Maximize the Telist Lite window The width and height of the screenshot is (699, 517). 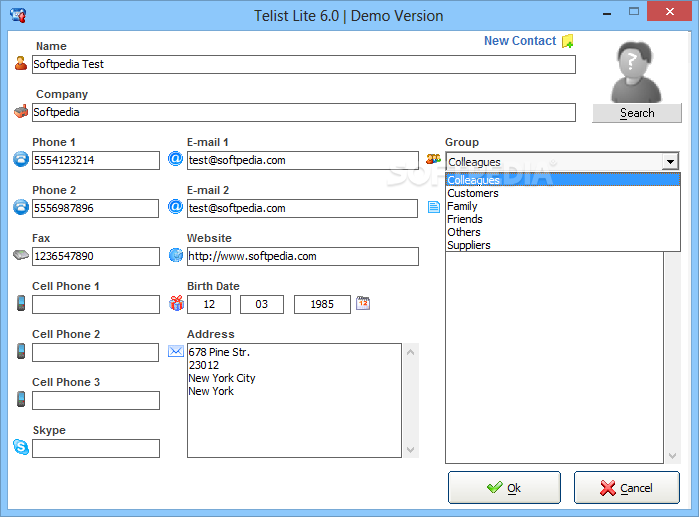[634, 12]
